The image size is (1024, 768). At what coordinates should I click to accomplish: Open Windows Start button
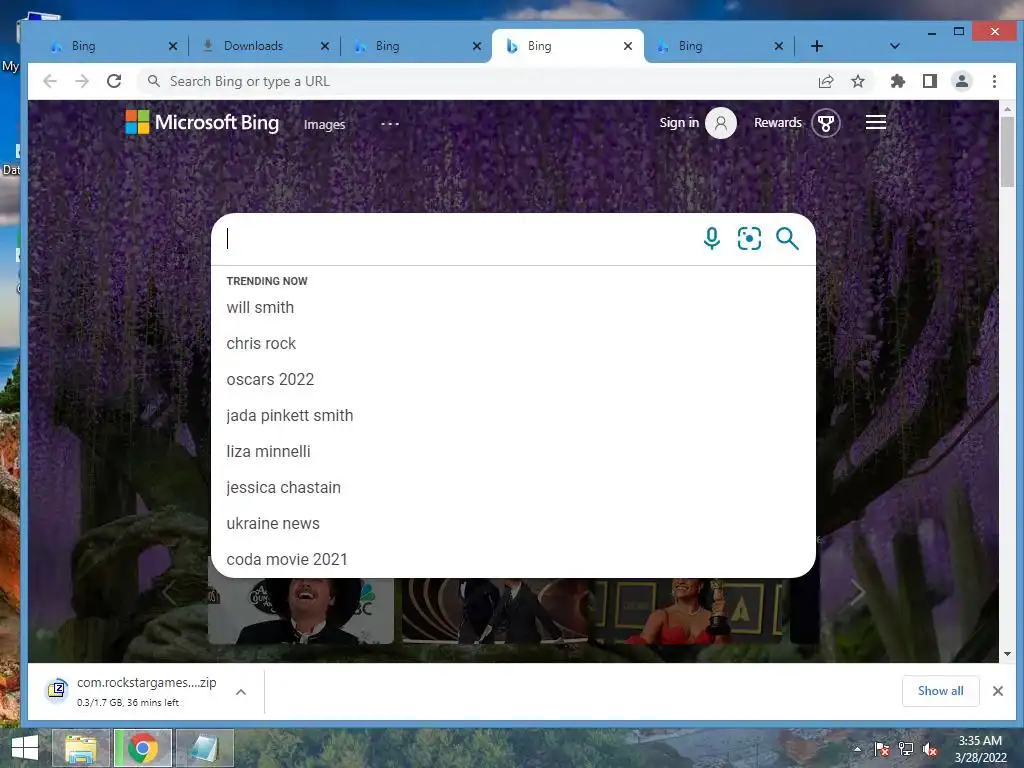tap(25, 748)
